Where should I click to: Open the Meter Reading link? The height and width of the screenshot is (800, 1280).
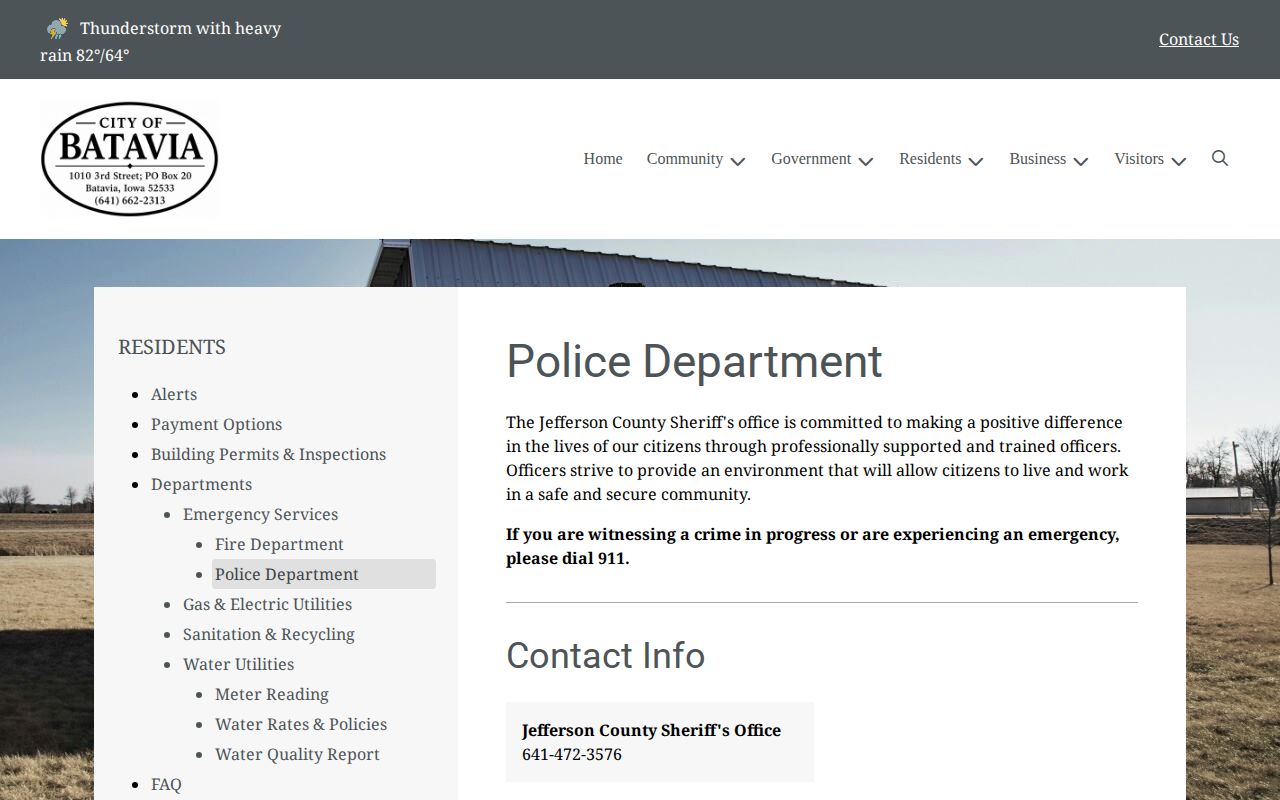pos(272,694)
